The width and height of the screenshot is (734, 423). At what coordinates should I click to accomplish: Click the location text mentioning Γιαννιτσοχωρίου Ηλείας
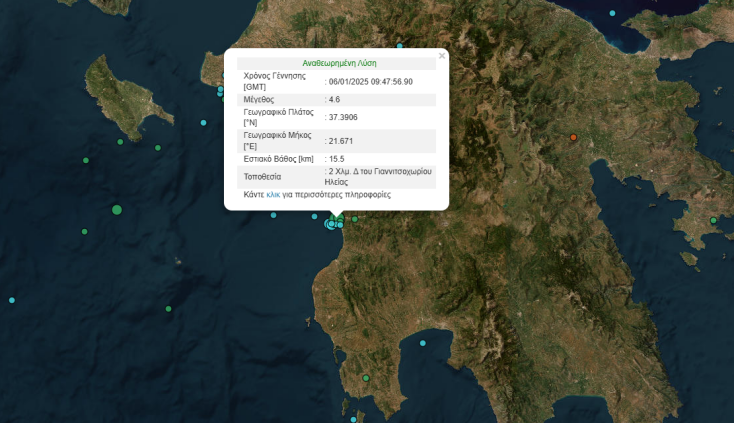[380, 176]
